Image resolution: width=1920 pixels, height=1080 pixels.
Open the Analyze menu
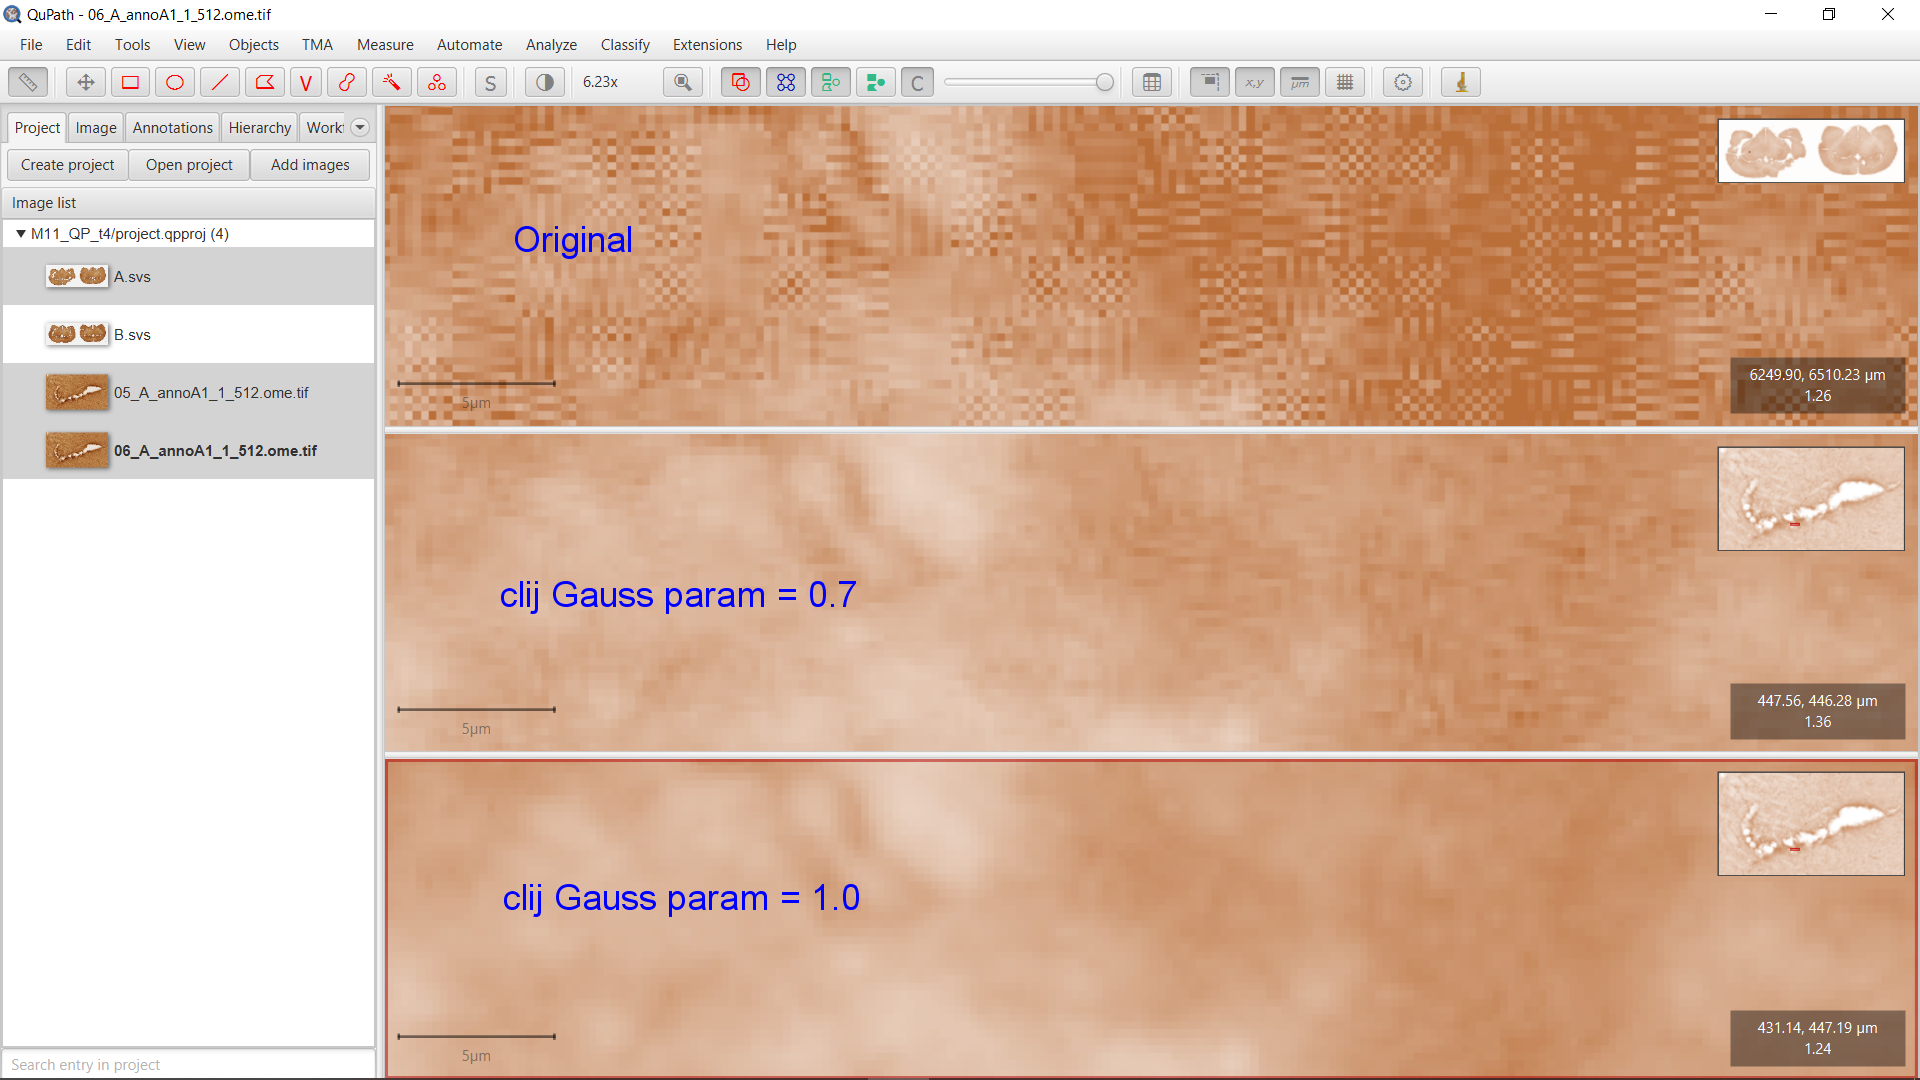point(551,45)
